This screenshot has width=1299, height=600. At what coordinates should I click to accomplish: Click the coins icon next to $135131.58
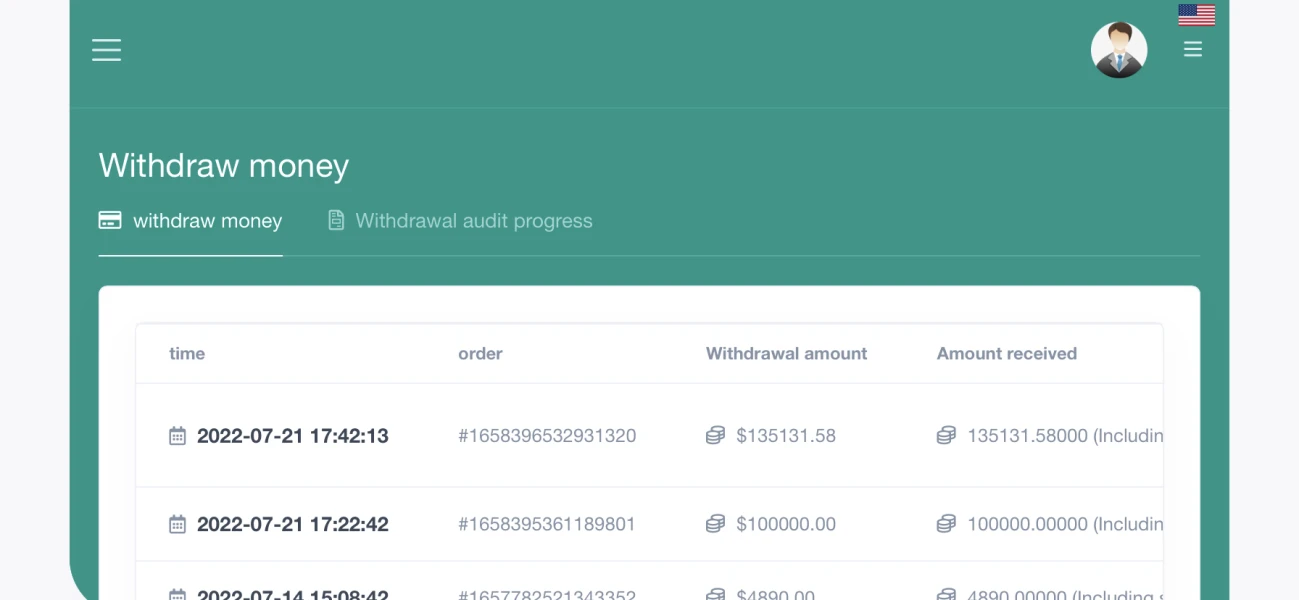pyautogui.click(x=715, y=436)
